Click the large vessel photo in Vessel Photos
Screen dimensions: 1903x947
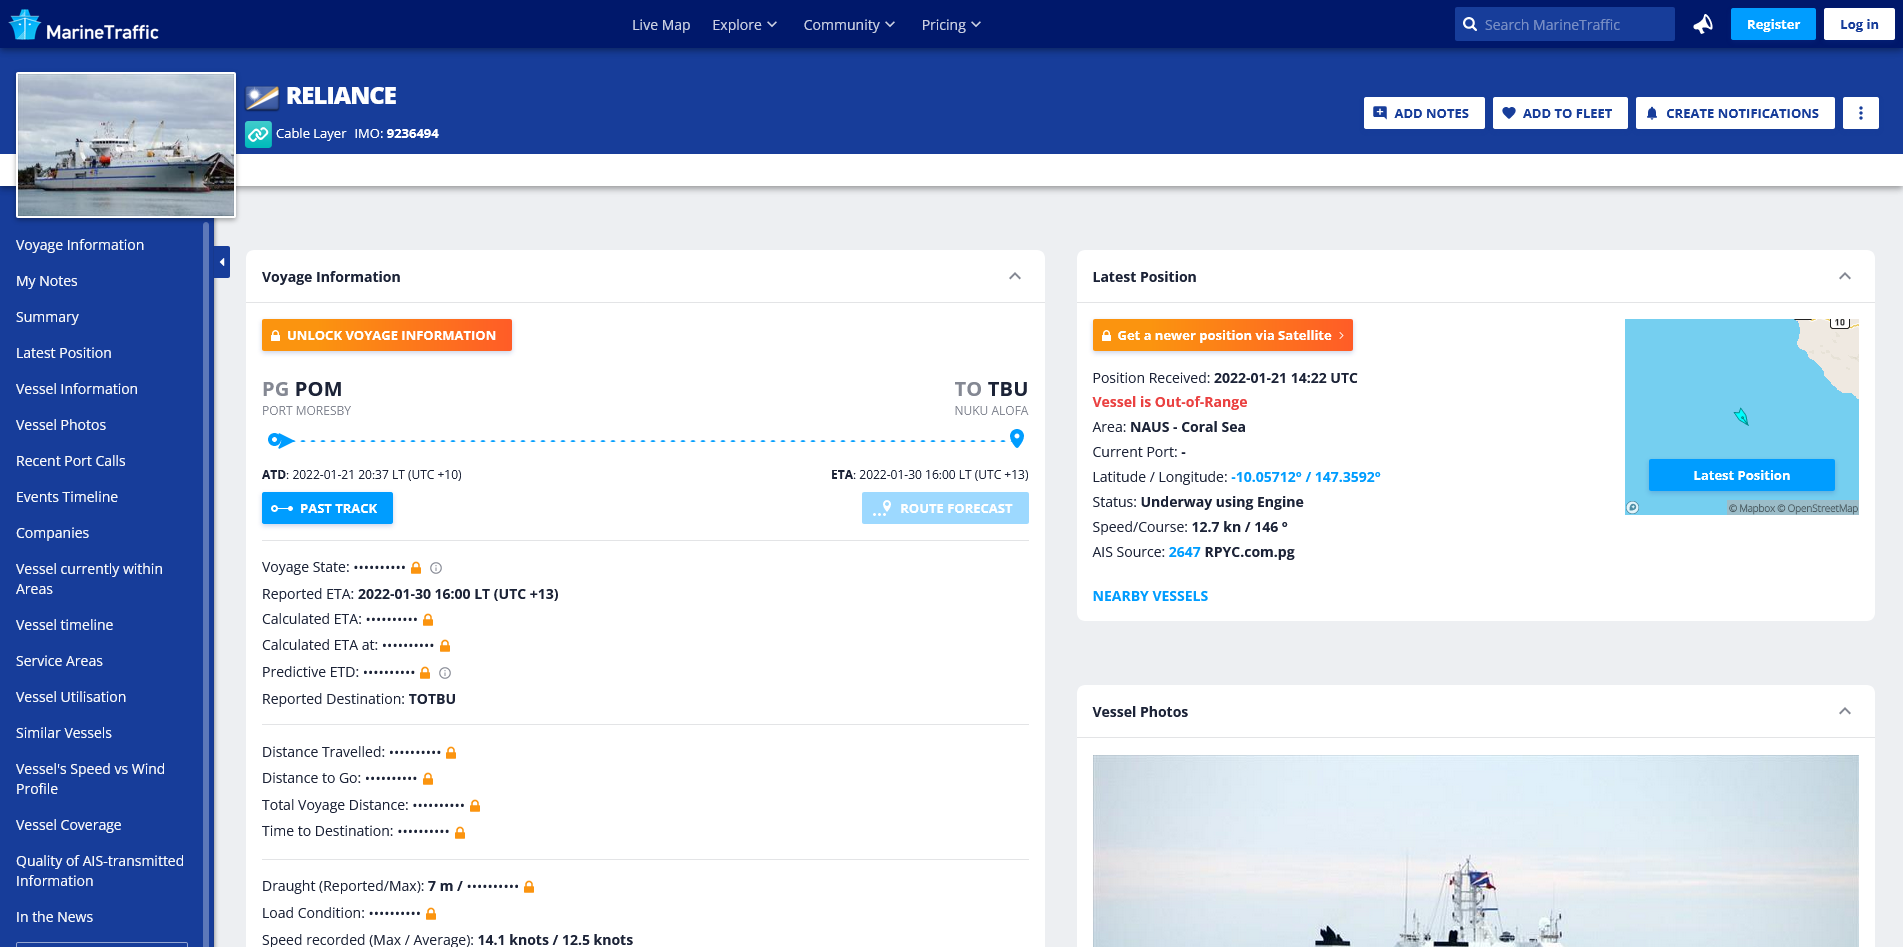(x=1475, y=851)
